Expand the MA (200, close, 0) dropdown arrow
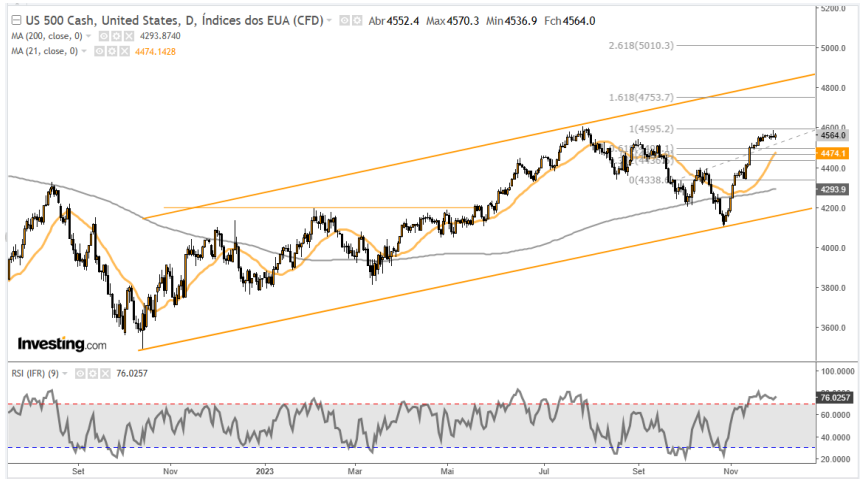860x479 pixels. click(88, 35)
